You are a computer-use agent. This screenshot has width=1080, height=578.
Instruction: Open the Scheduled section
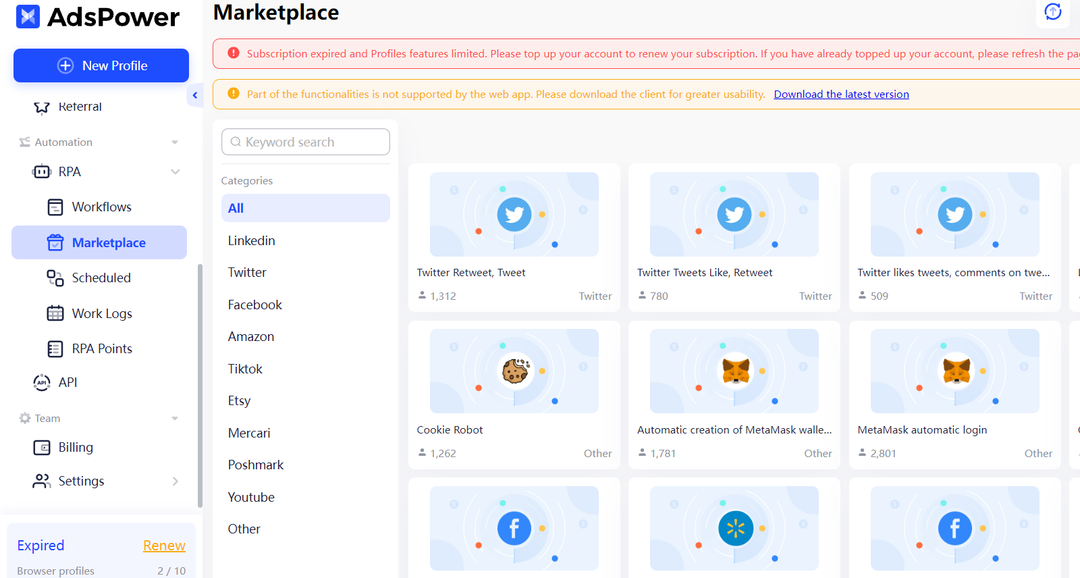(x=99, y=278)
